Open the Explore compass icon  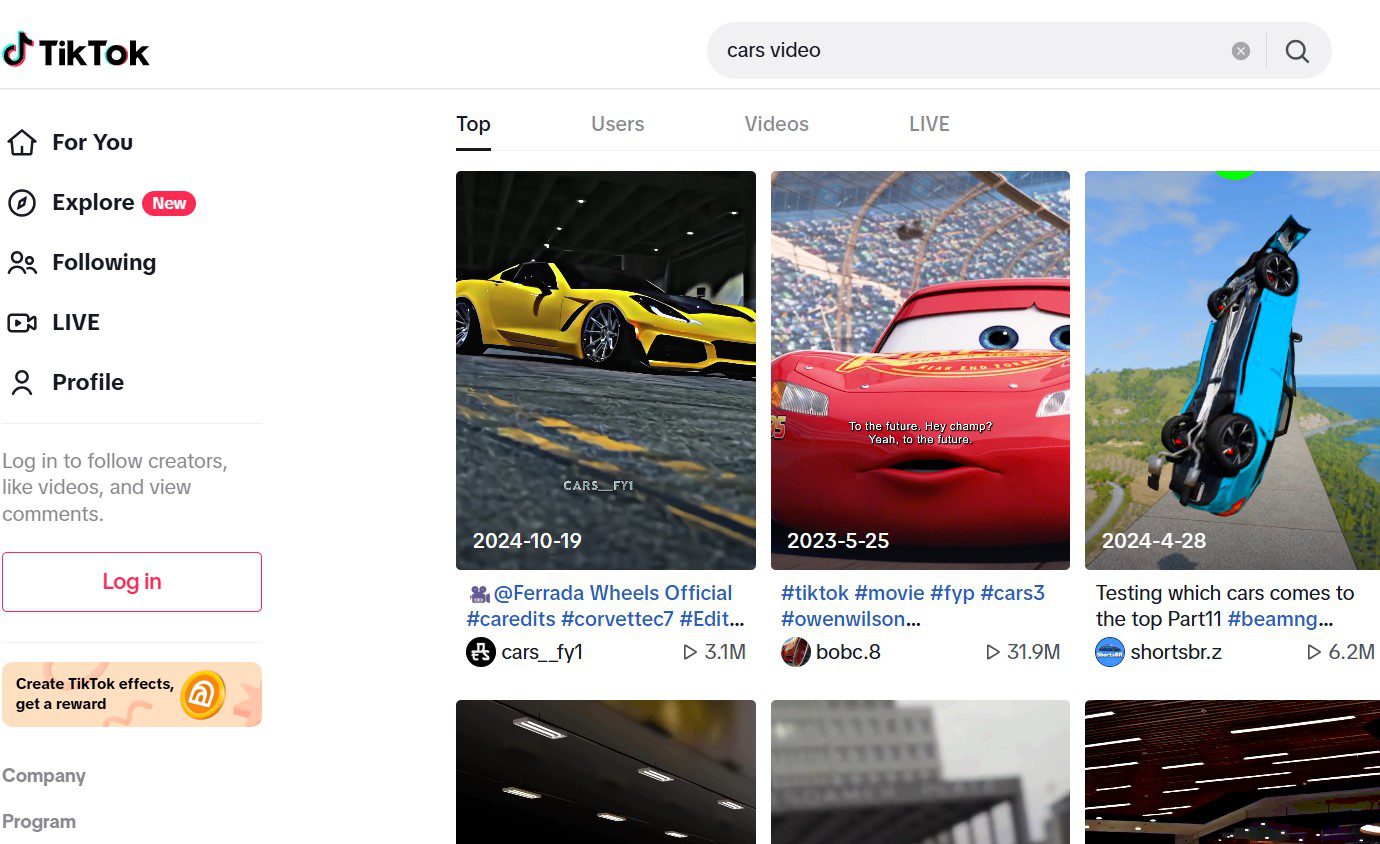22,203
